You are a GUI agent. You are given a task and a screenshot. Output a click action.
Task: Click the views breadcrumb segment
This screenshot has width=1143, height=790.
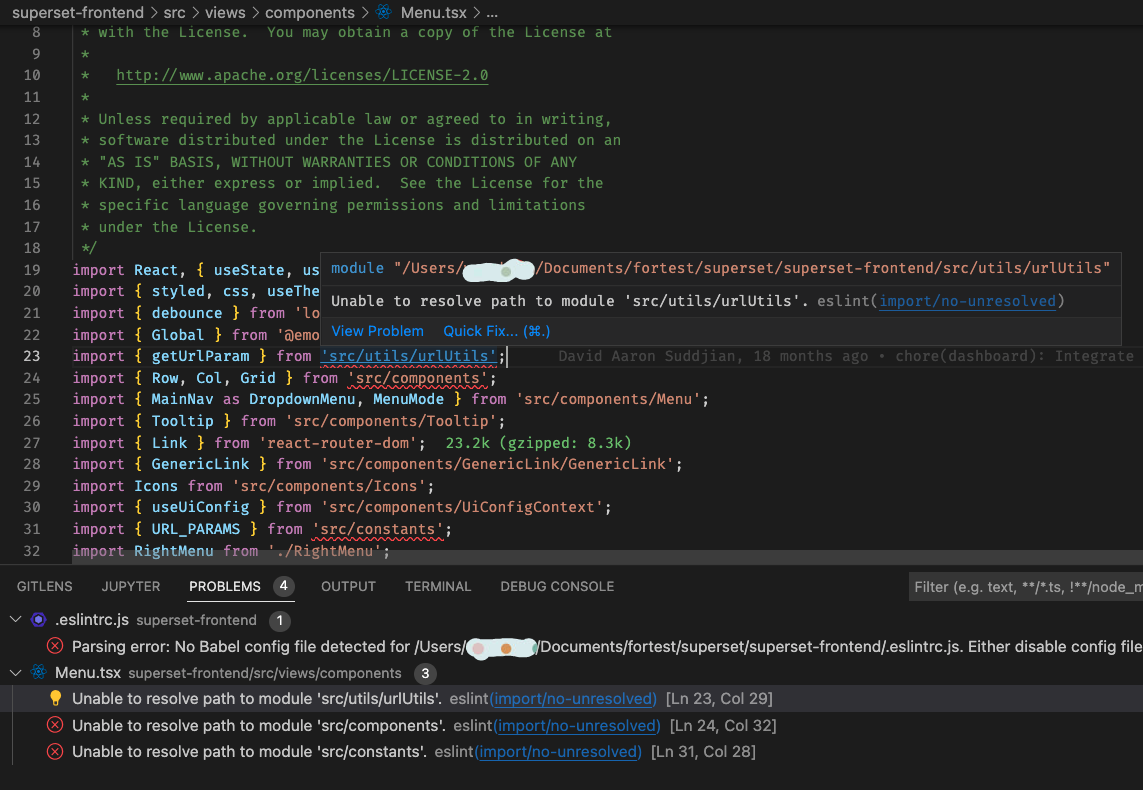[x=225, y=12]
